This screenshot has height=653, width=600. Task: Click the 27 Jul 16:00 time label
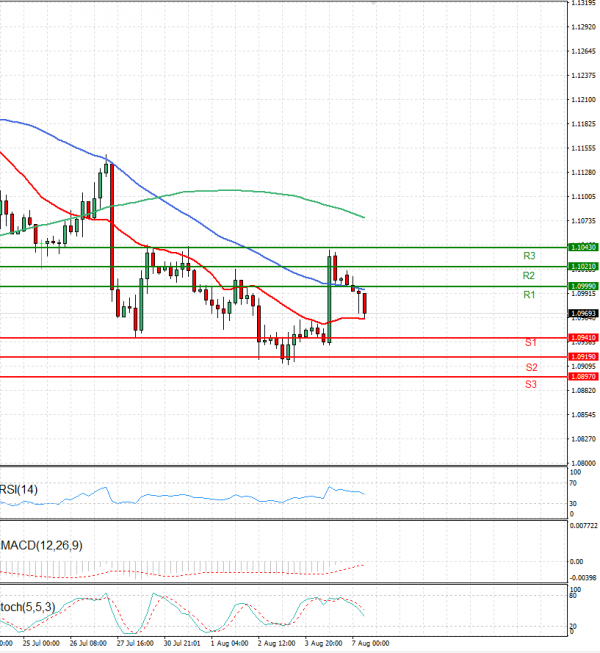(135, 643)
